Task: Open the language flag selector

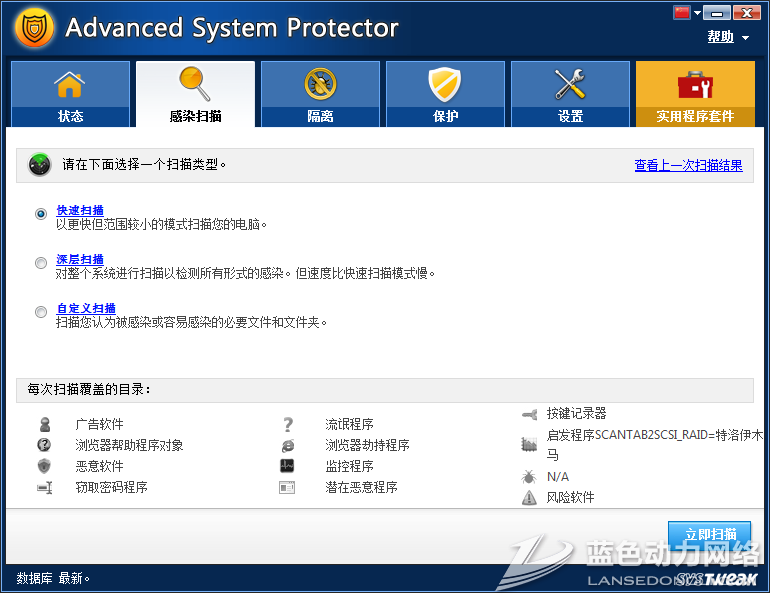Action: tap(683, 13)
